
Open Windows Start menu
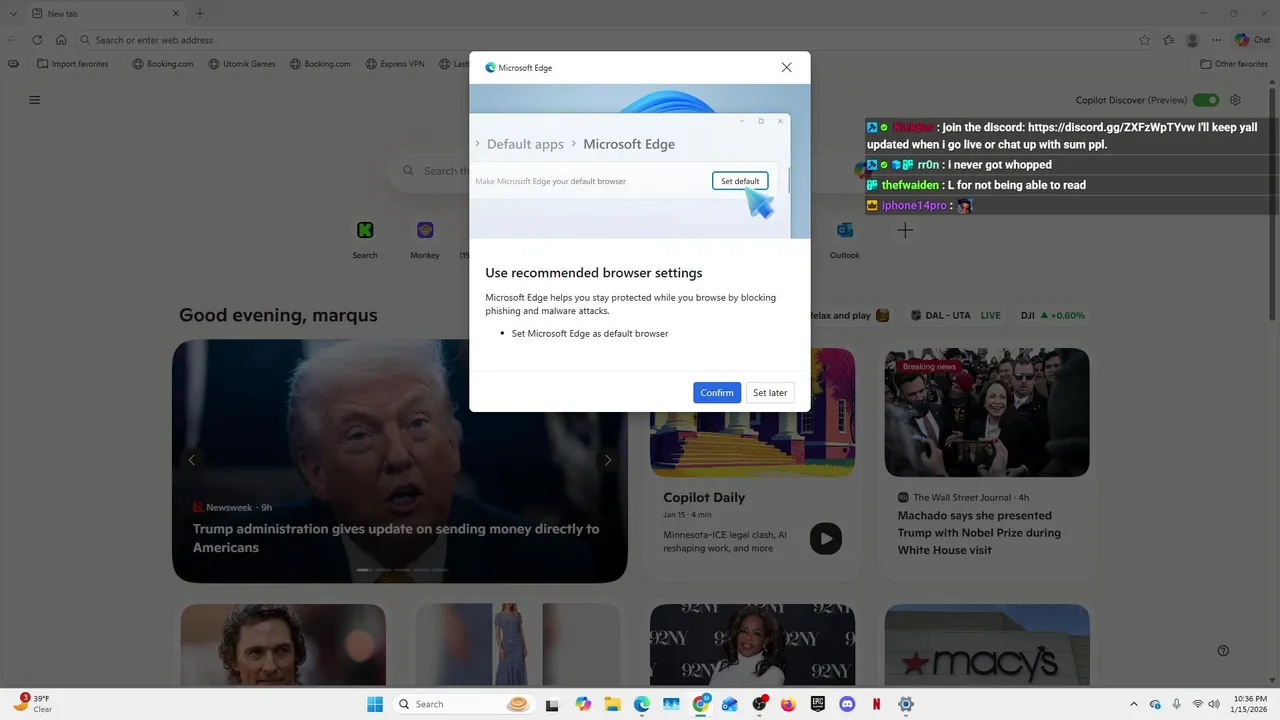coord(375,704)
